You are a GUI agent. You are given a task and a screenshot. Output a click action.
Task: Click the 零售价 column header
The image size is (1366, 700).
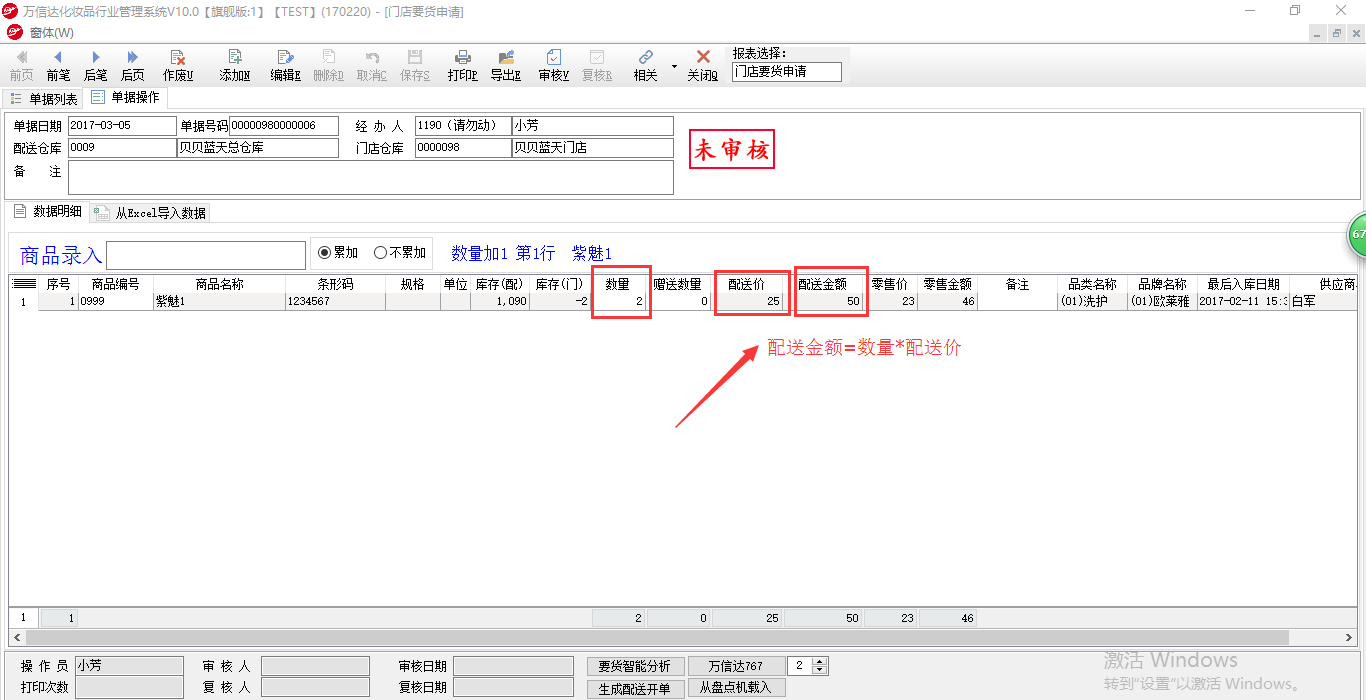pyautogui.click(x=890, y=285)
